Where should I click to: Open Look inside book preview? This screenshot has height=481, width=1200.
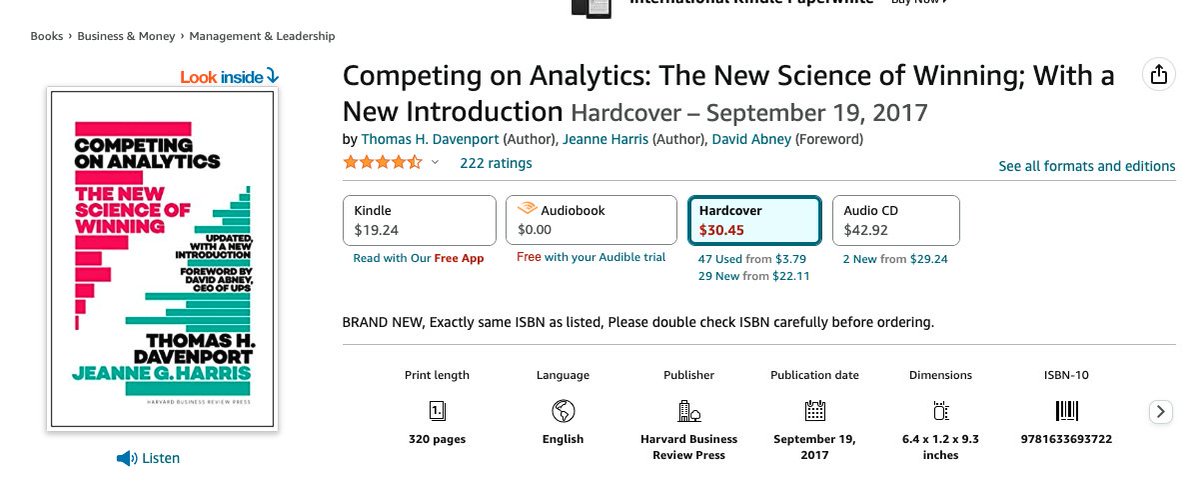(x=230, y=76)
